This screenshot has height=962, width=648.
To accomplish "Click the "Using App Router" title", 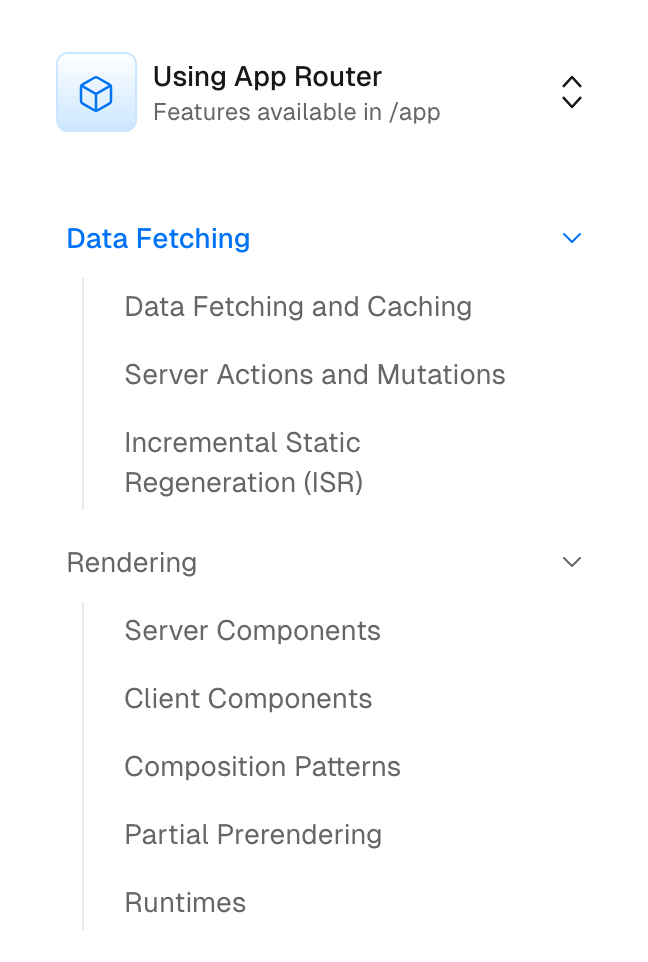I will click(x=267, y=76).
